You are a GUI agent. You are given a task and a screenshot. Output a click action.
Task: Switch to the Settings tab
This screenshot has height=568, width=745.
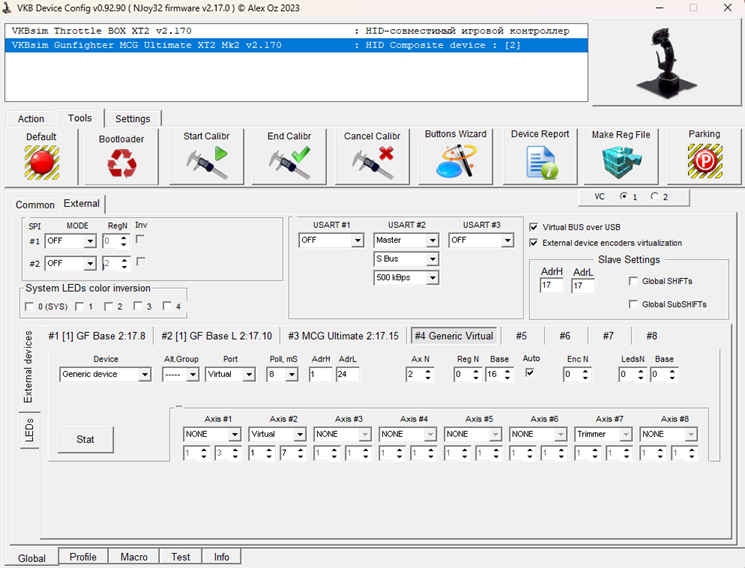pos(133,119)
